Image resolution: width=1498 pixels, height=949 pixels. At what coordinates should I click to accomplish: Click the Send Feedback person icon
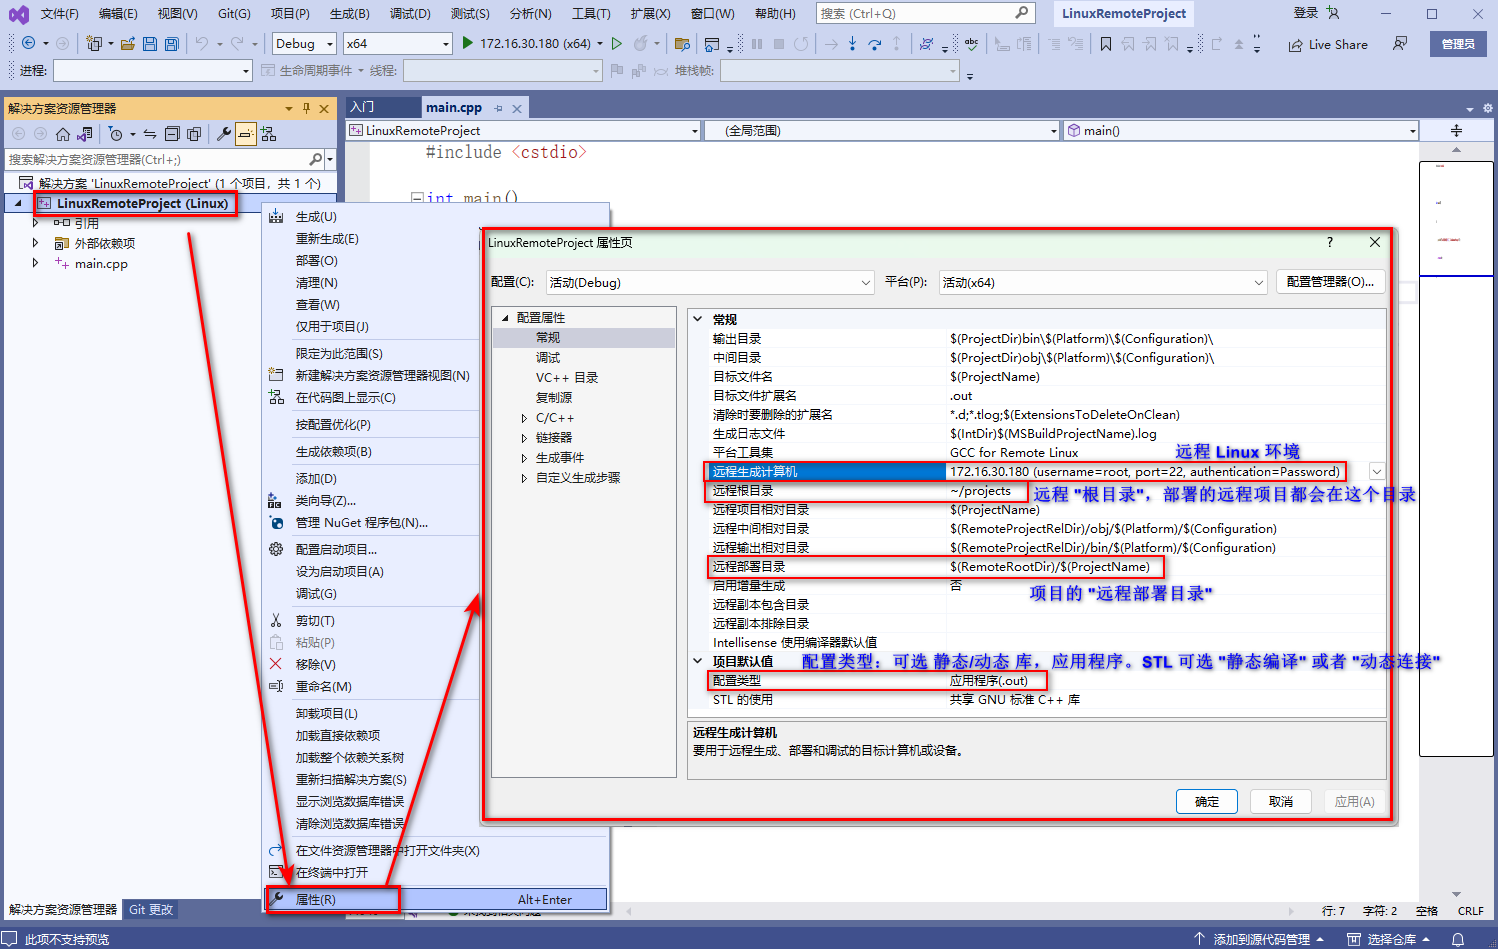click(x=1400, y=44)
